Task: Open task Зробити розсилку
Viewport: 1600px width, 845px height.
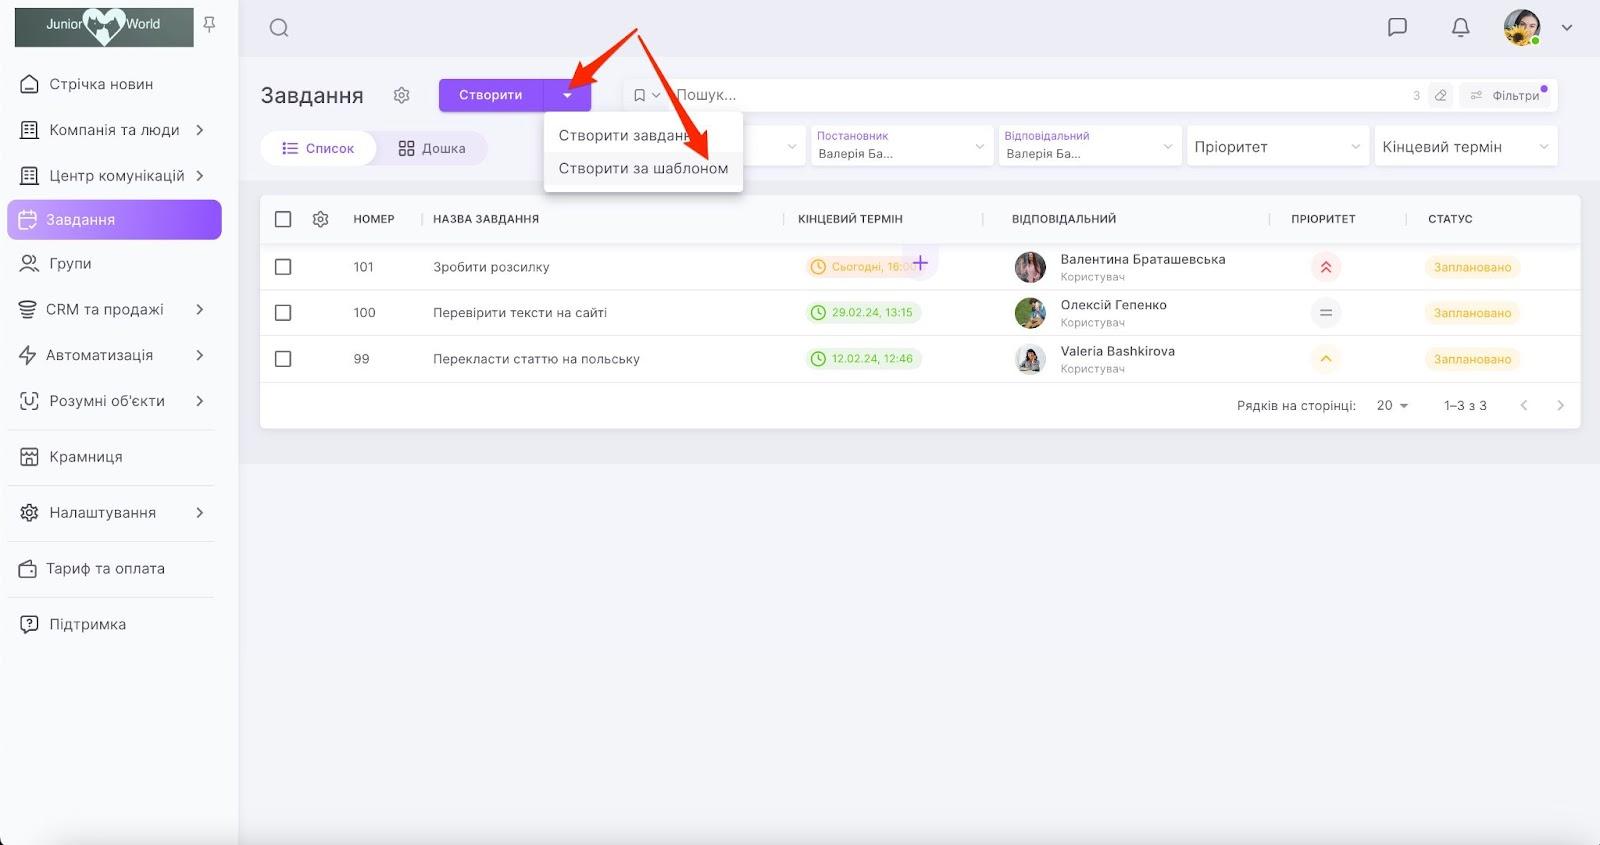Action: (x=491, y=267)
